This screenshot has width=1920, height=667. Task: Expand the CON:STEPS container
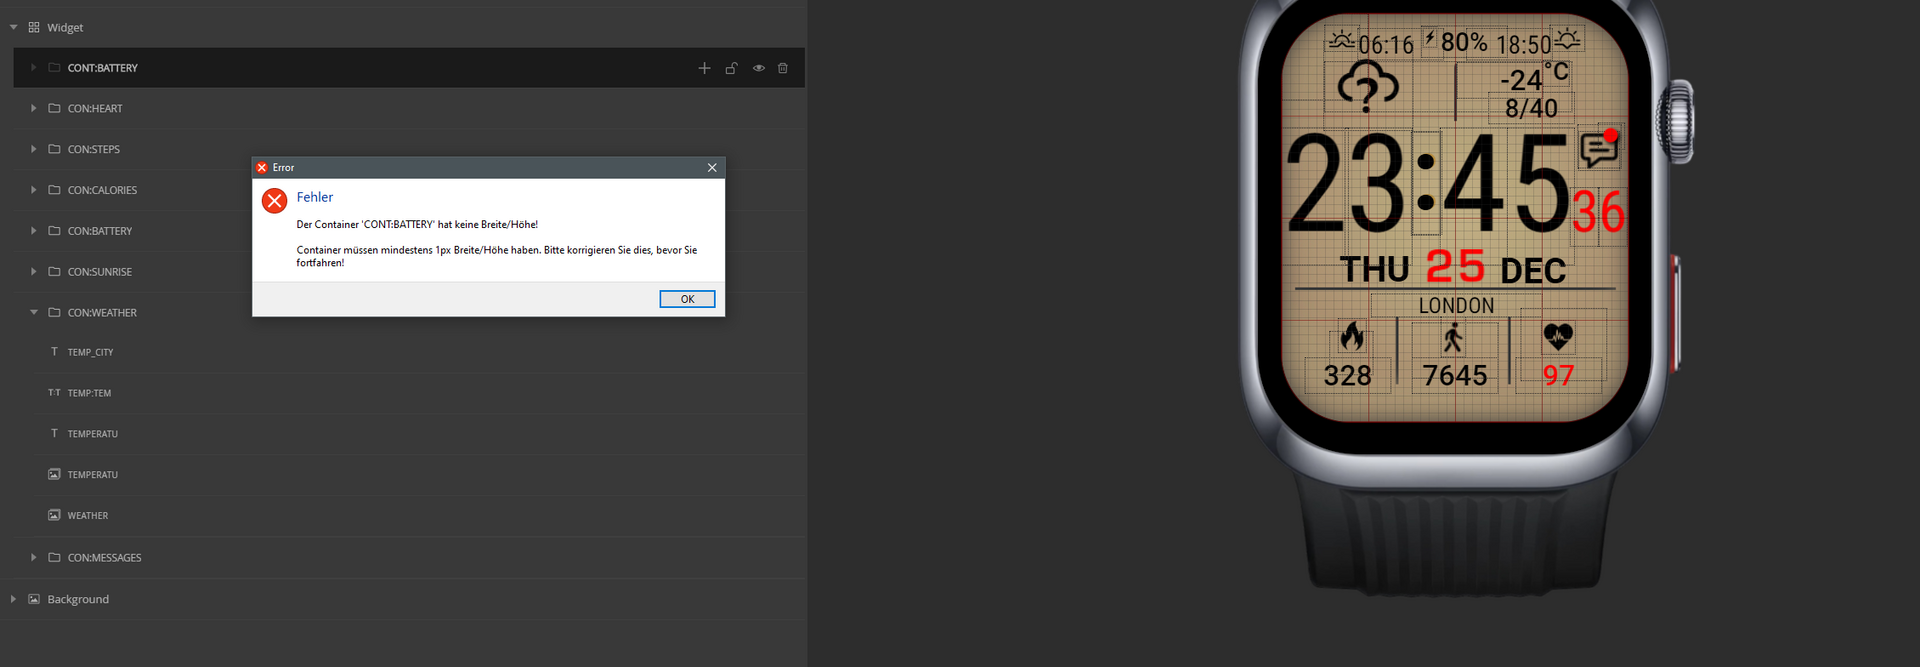tap(33, 149)
